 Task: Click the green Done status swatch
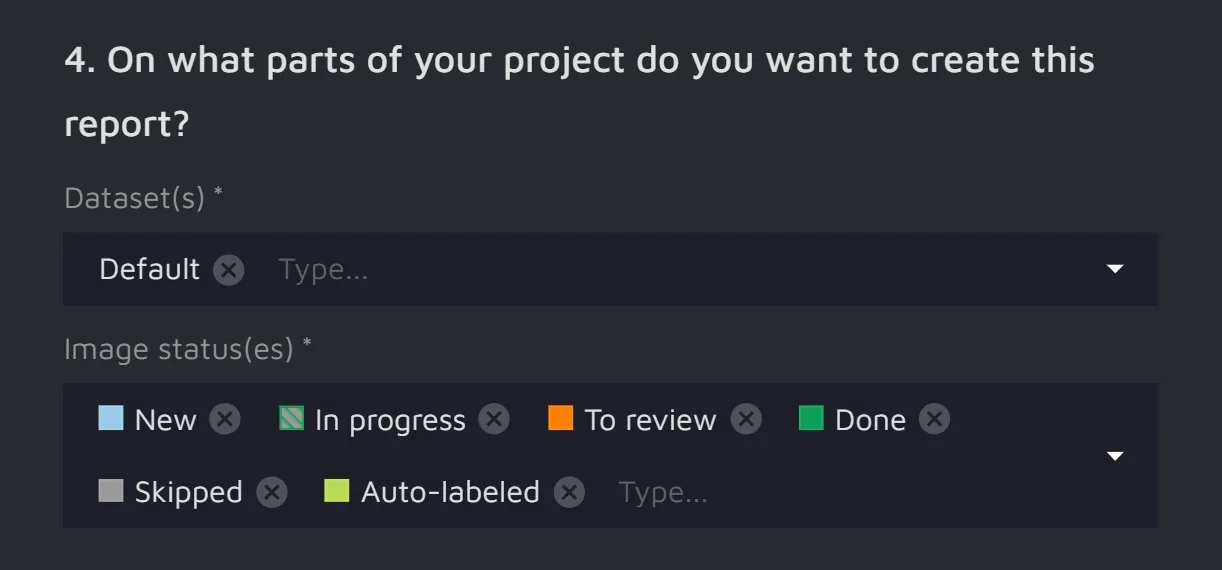(x=811, y=418)
